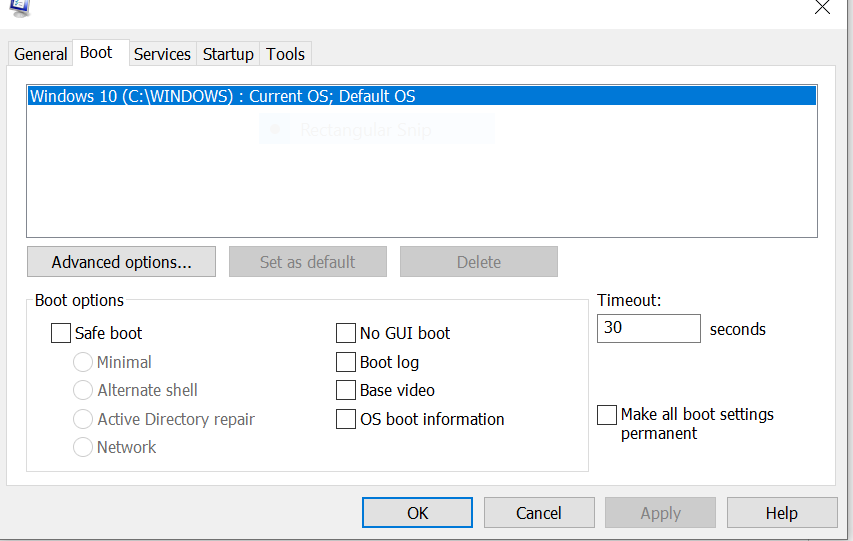This screenshot has height=541, width=853.
Task: Click the Set as default button
Action: (x=308, y=262)
